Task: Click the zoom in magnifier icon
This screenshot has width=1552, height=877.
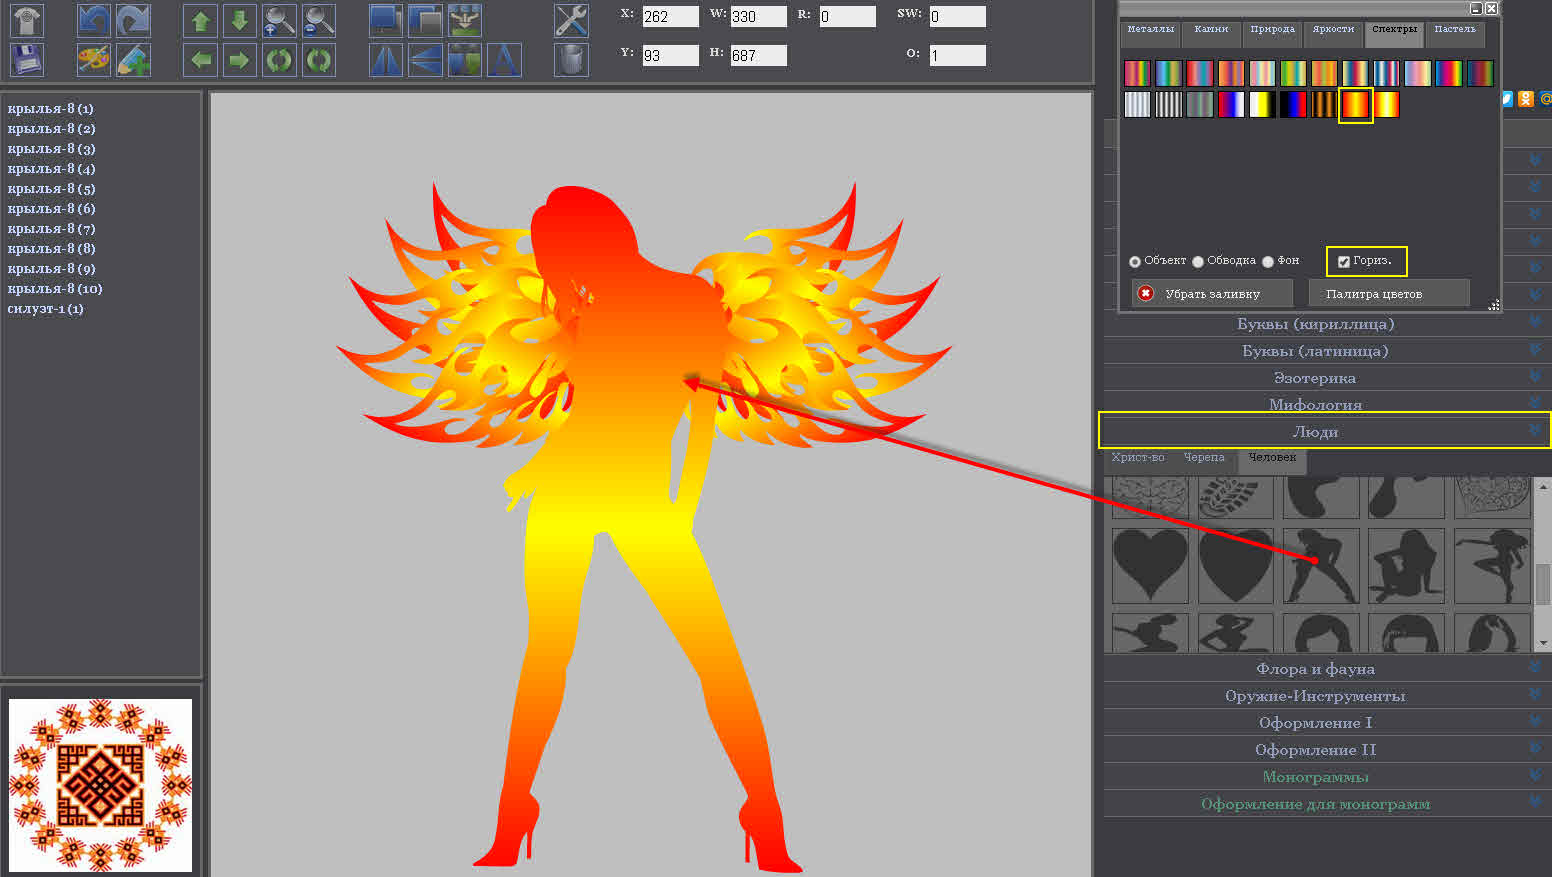Action: click(x=279, y=20)
